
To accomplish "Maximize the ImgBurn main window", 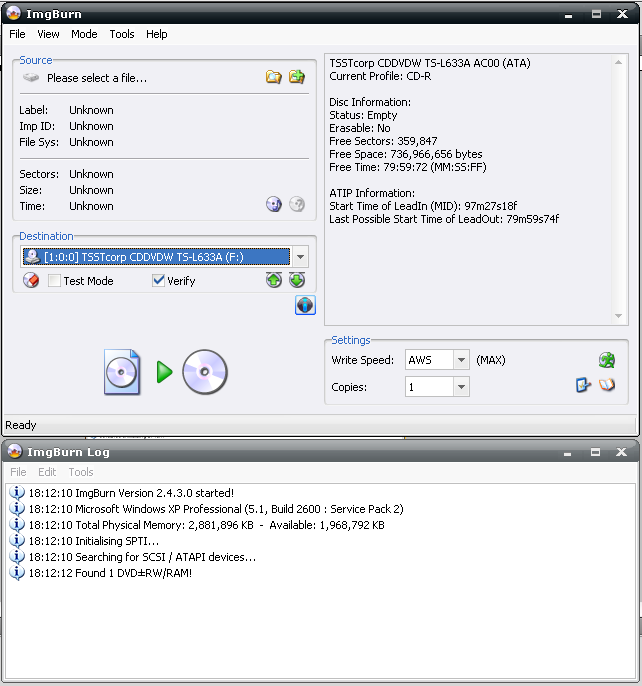I will pos(596,14).
